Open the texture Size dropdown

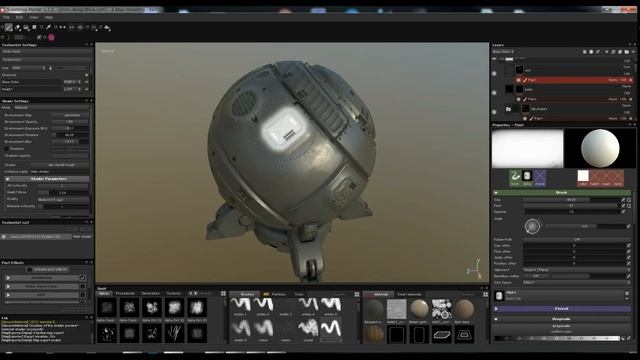29,68
